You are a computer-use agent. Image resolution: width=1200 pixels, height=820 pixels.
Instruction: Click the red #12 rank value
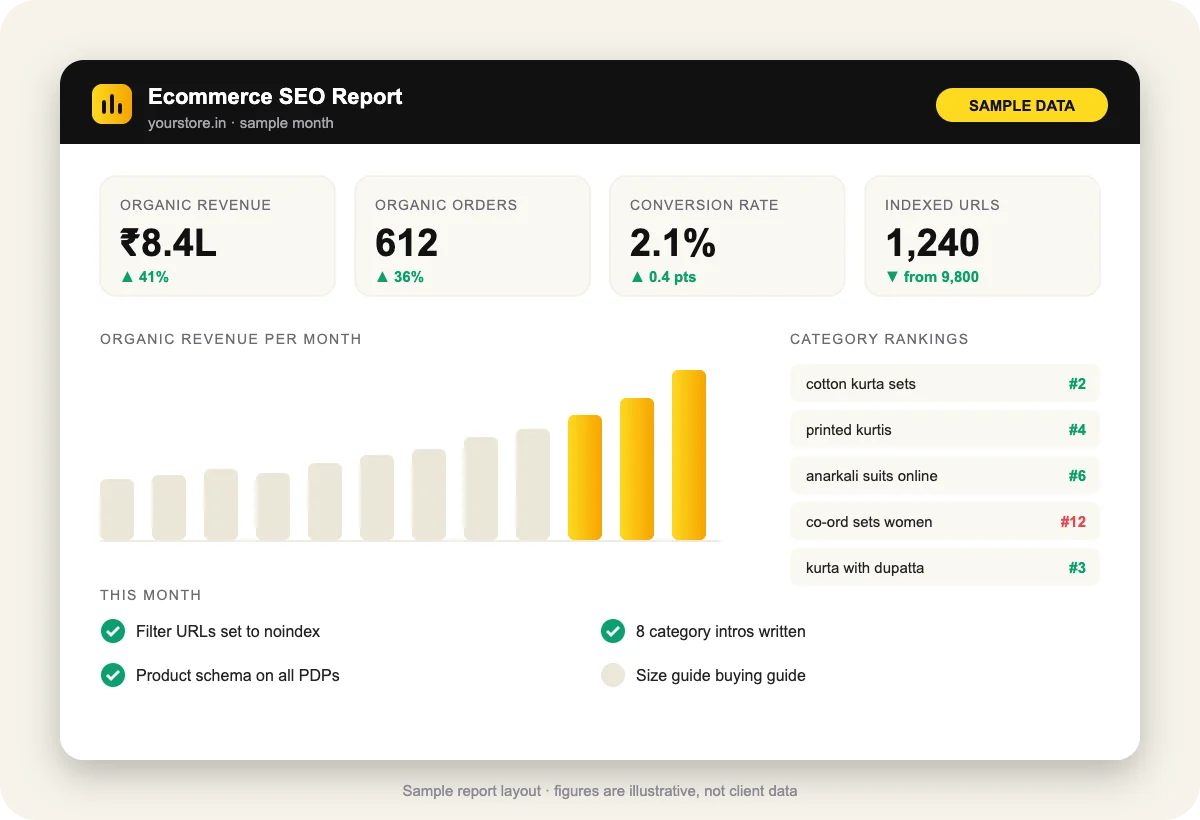point(1073,522)
